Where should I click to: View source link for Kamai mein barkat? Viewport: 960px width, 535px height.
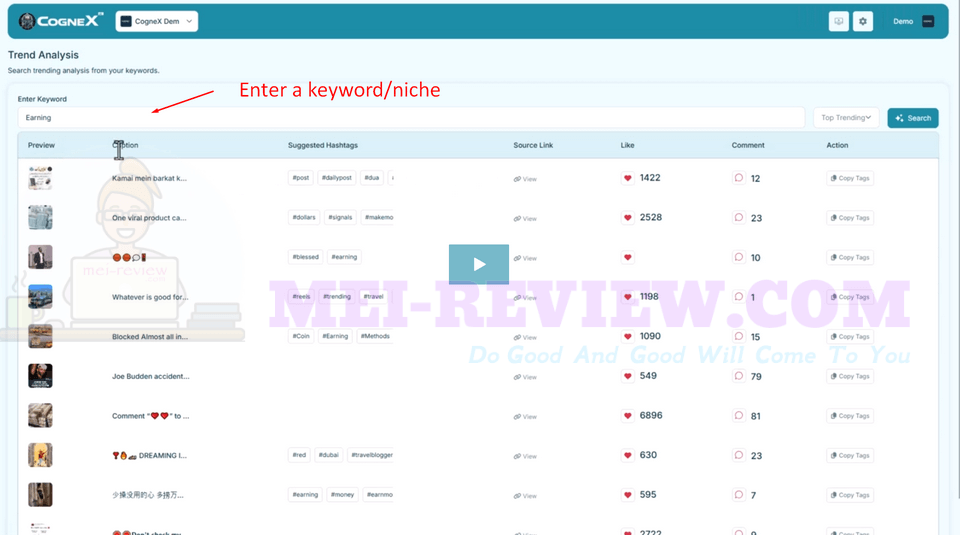pos(525,179)
